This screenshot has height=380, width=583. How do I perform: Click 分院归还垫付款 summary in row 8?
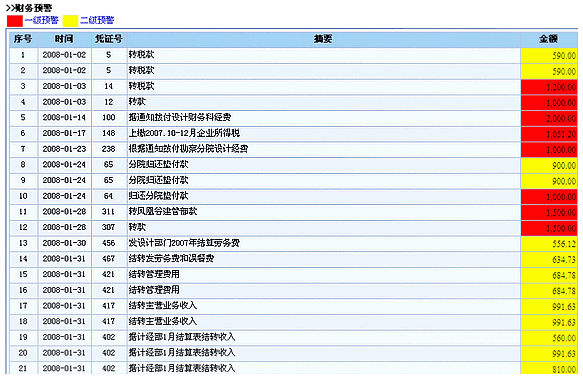[158, 164]
